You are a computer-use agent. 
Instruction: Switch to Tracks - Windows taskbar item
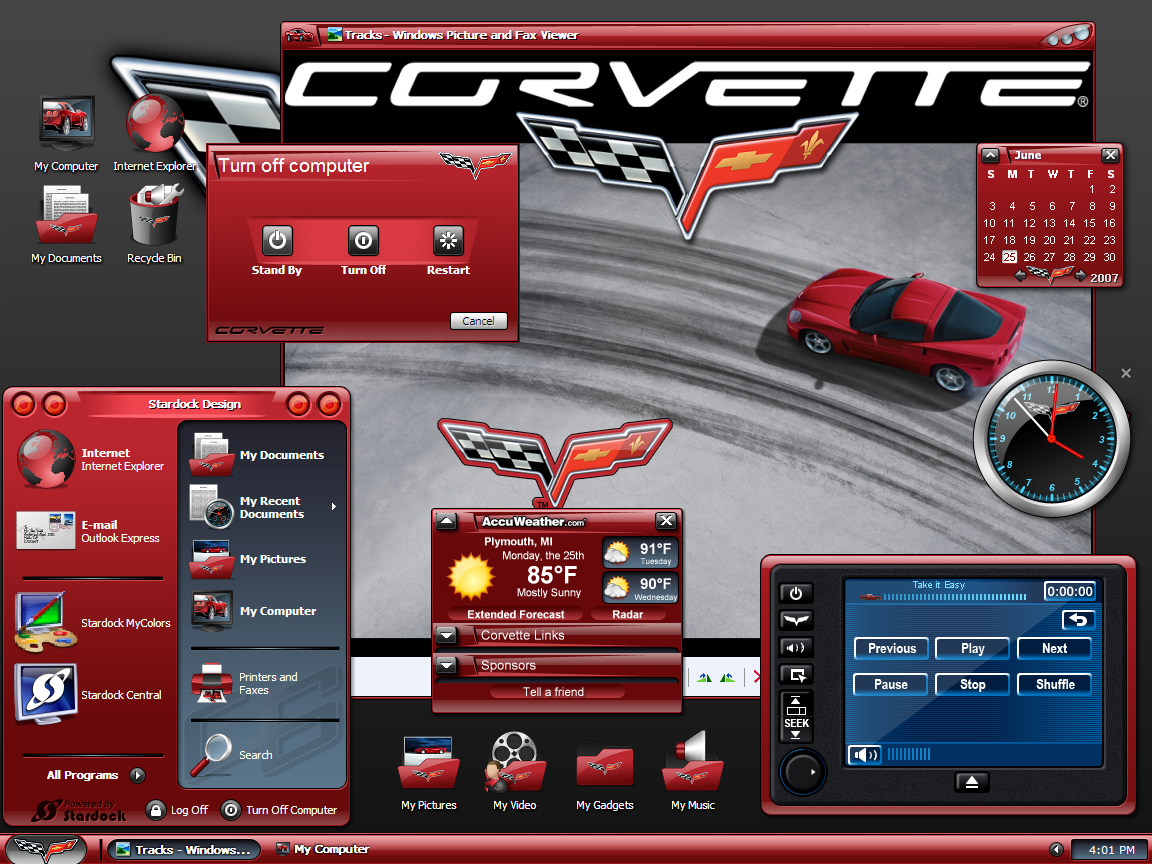click(x=184, y=850)
